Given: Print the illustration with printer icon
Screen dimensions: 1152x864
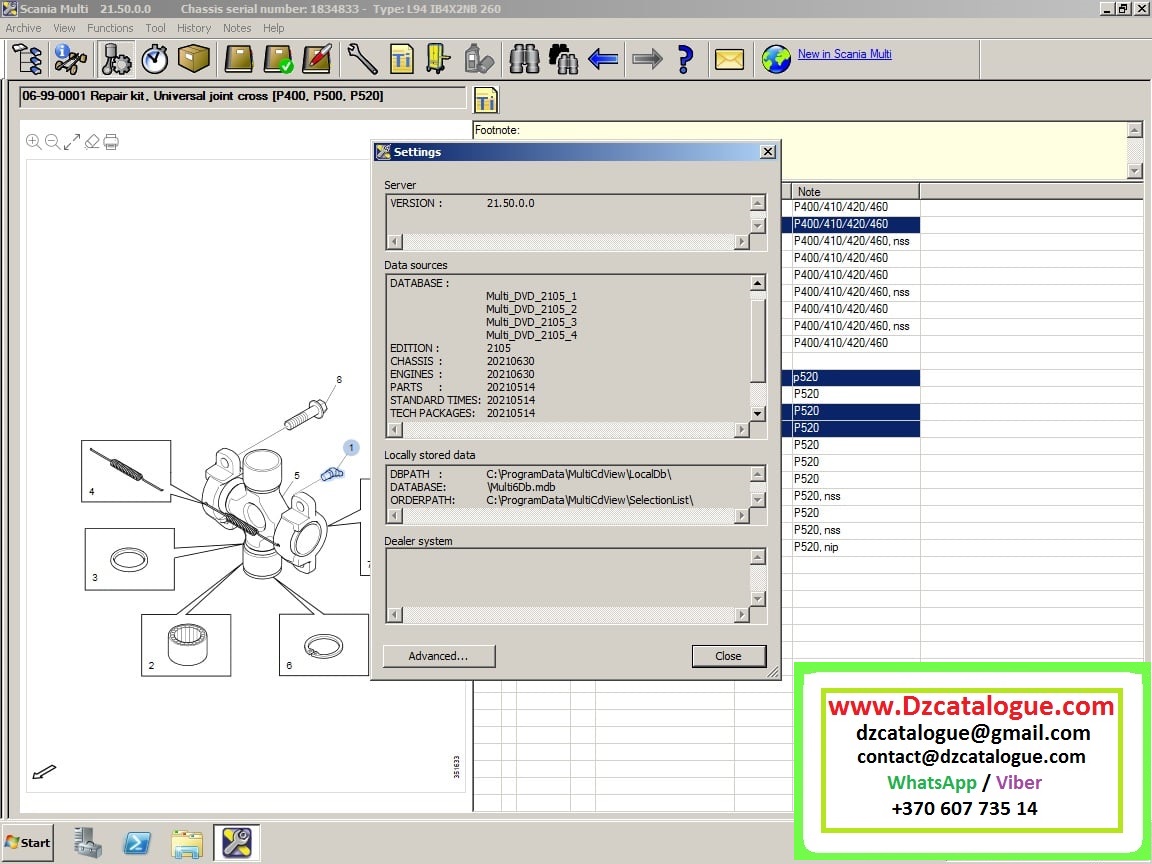Looking at the screenshot, I should 111,142.
